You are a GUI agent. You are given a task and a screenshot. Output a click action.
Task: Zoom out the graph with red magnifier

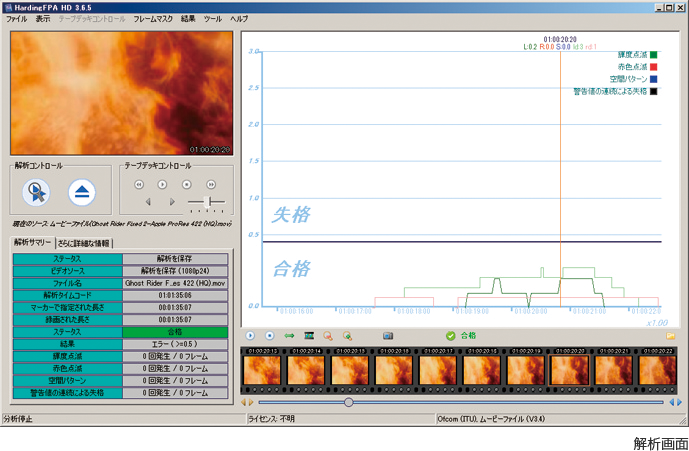(x=328, y=336)
